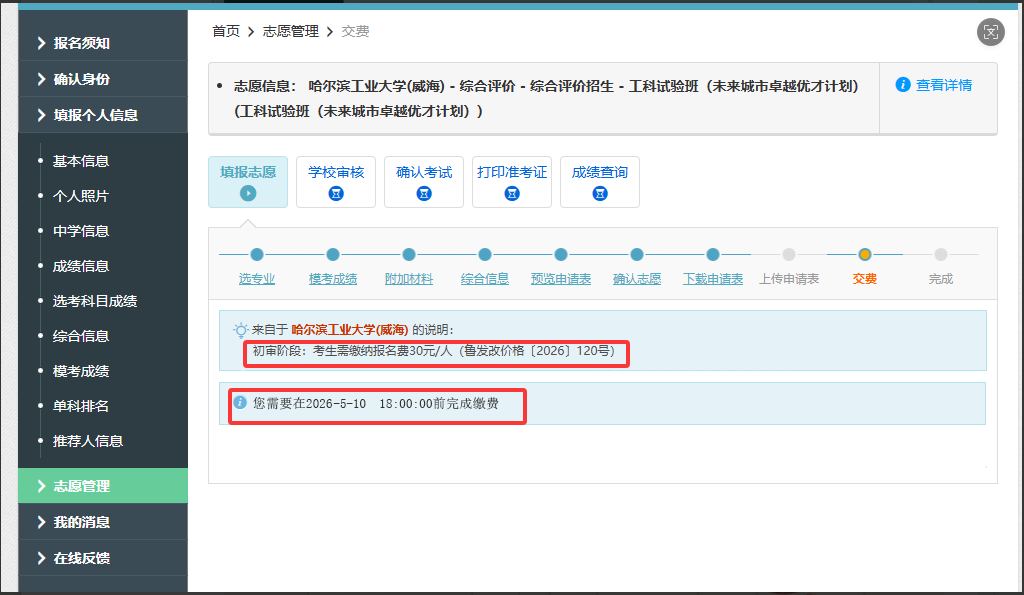
Task: Open 单科排名 in the sidebar
Action: click(80, 406)
